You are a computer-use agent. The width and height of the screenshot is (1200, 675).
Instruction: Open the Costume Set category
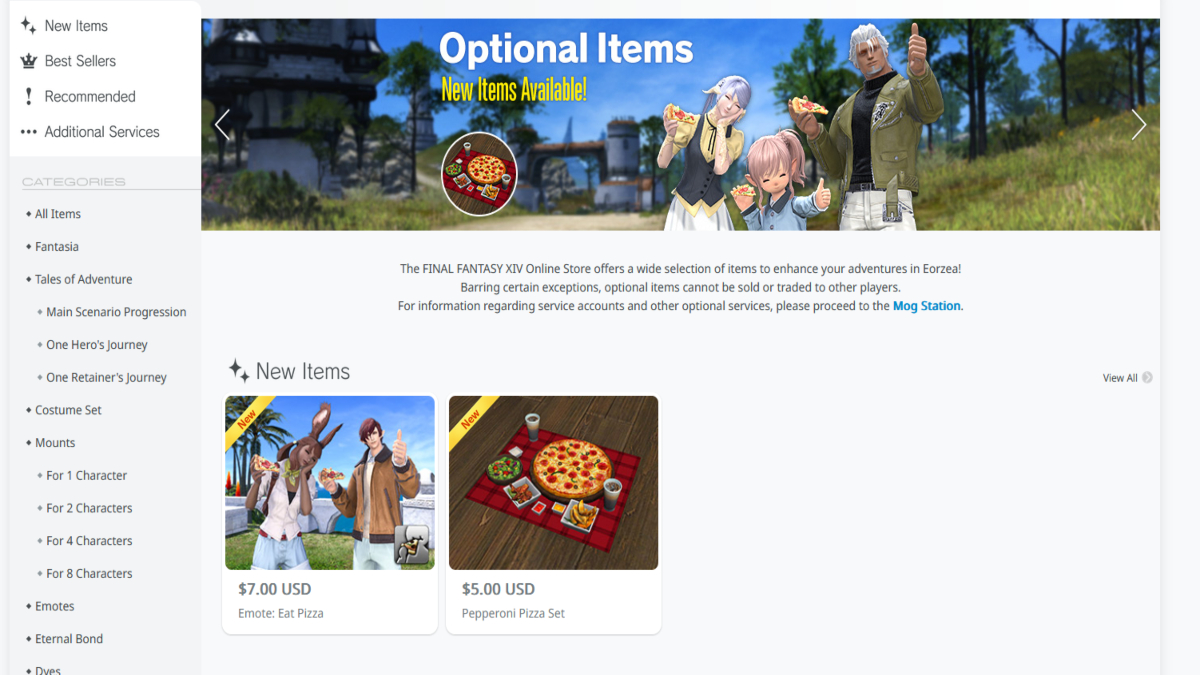68,410
